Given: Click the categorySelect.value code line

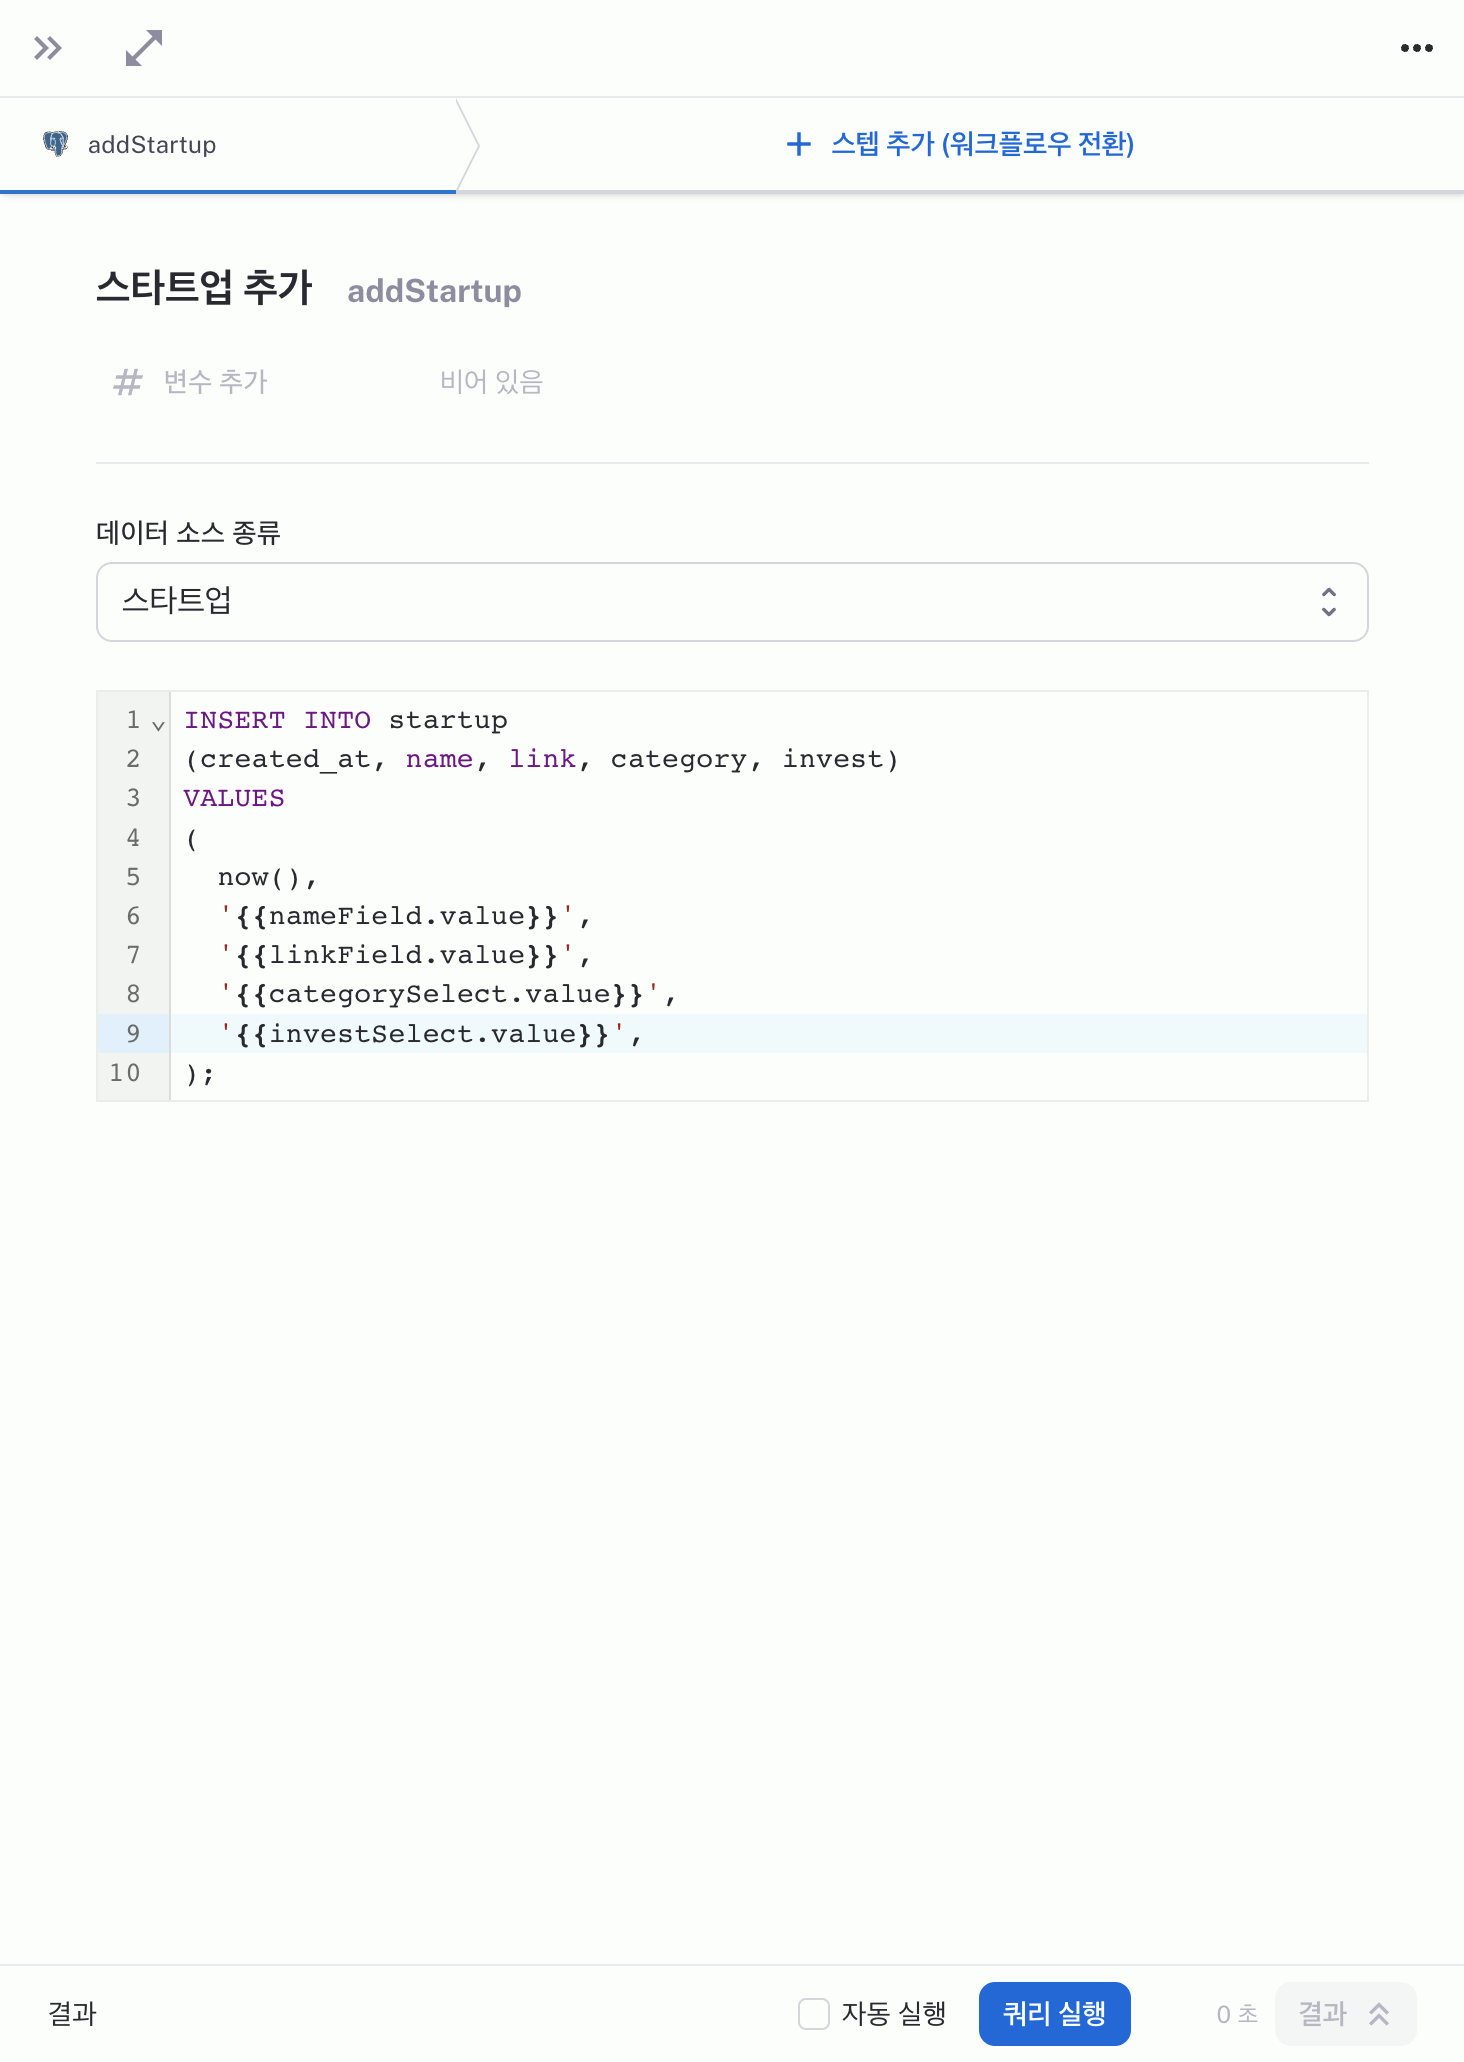Looking at the screenshot, I should point(447,994).
